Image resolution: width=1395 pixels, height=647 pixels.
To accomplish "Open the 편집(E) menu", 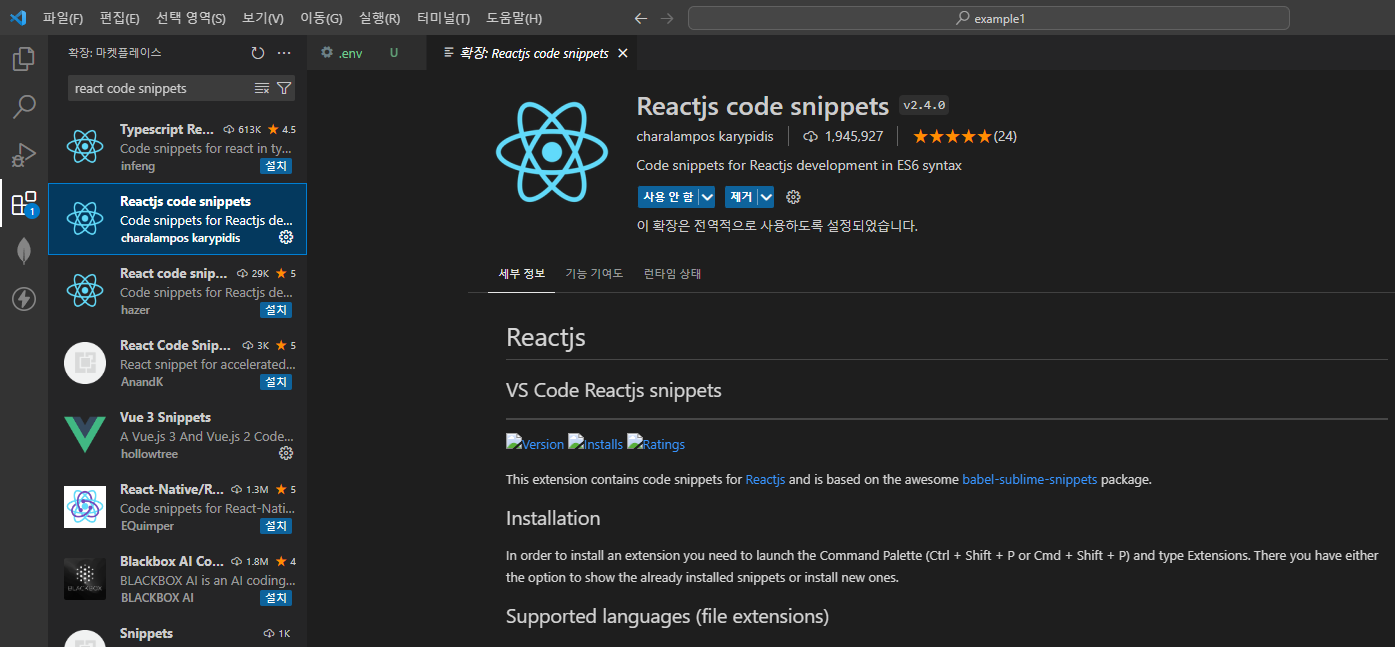I will click(x=120, y=18).
